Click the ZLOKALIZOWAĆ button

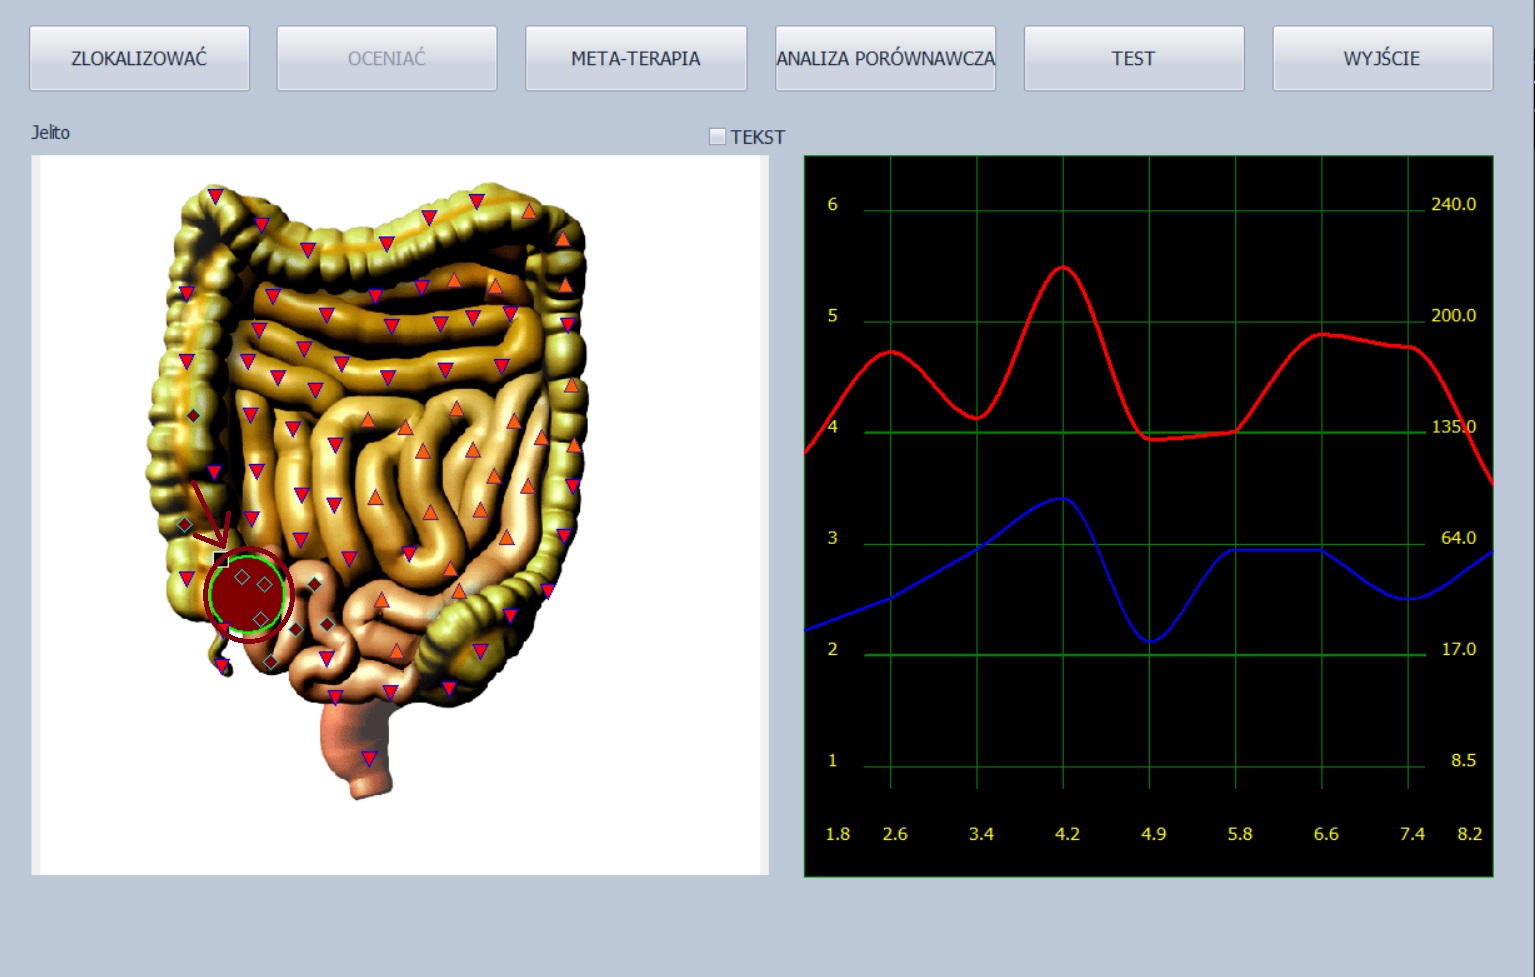point(139,58)
